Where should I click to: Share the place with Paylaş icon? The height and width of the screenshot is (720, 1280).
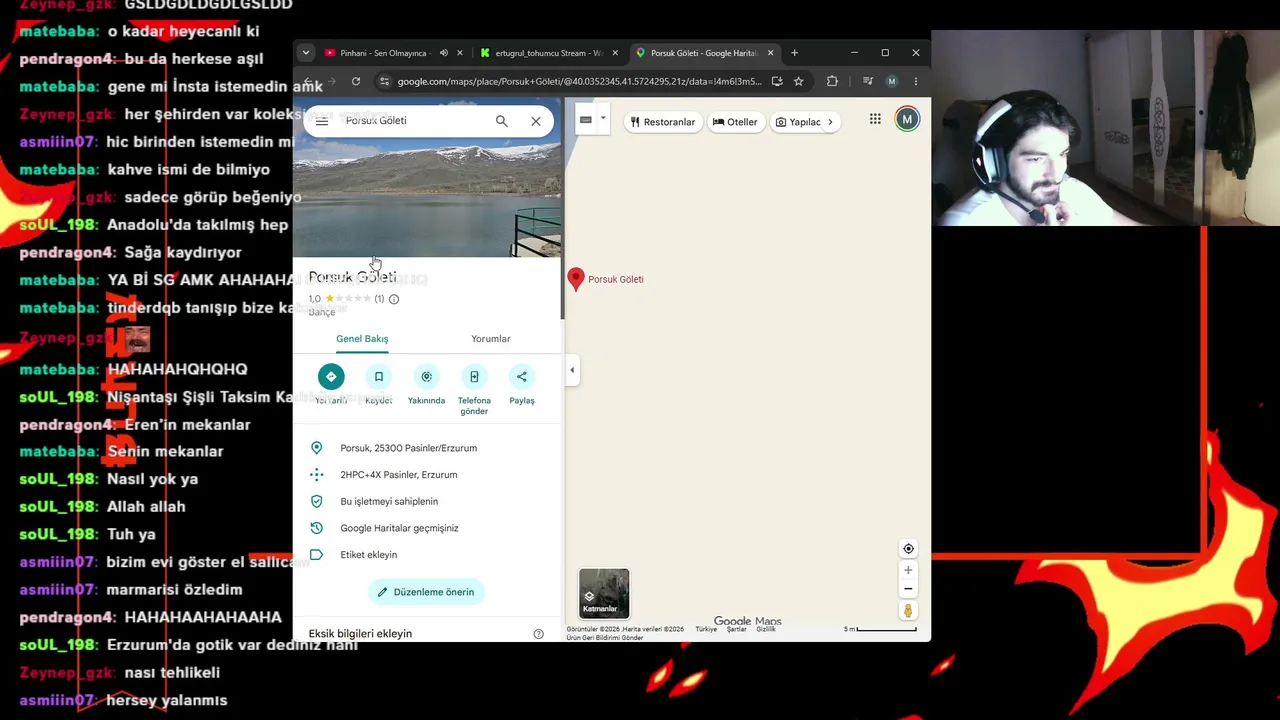522,377
